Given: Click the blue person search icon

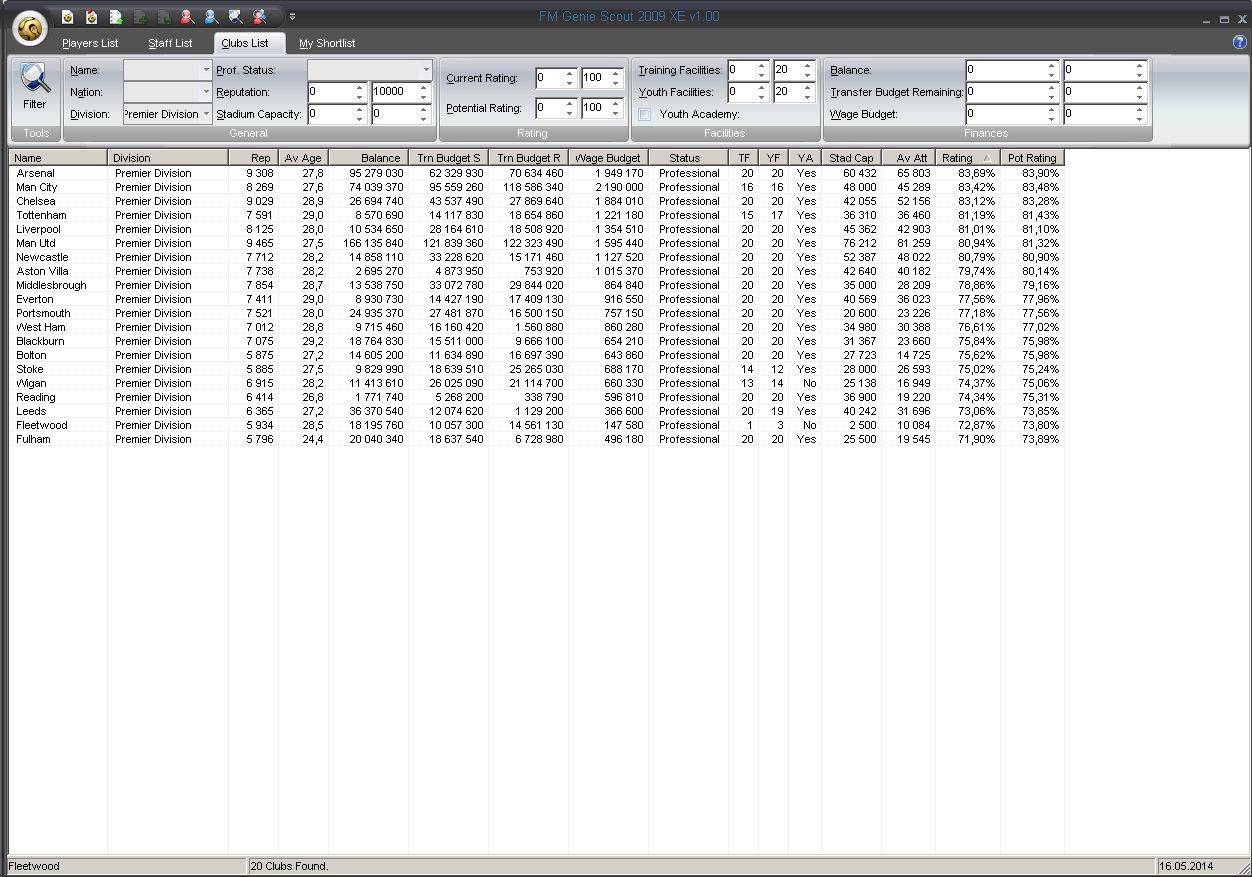Looking at the screenshot, I should 211,16.
